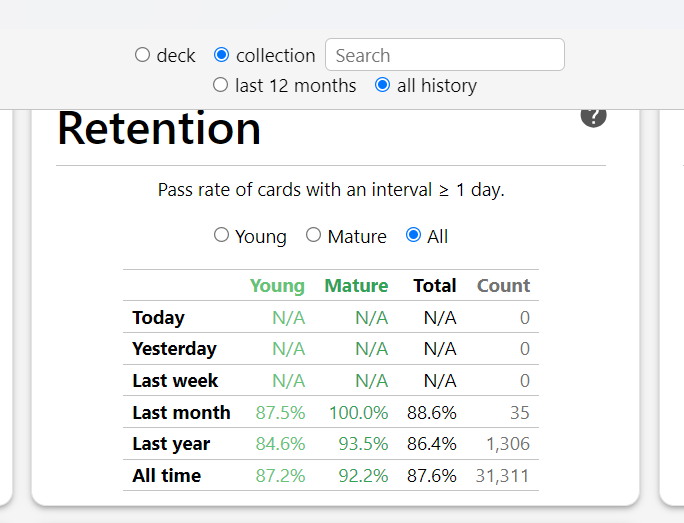
Task: Select the Young retention filter
Action: (x=221, y=235)
